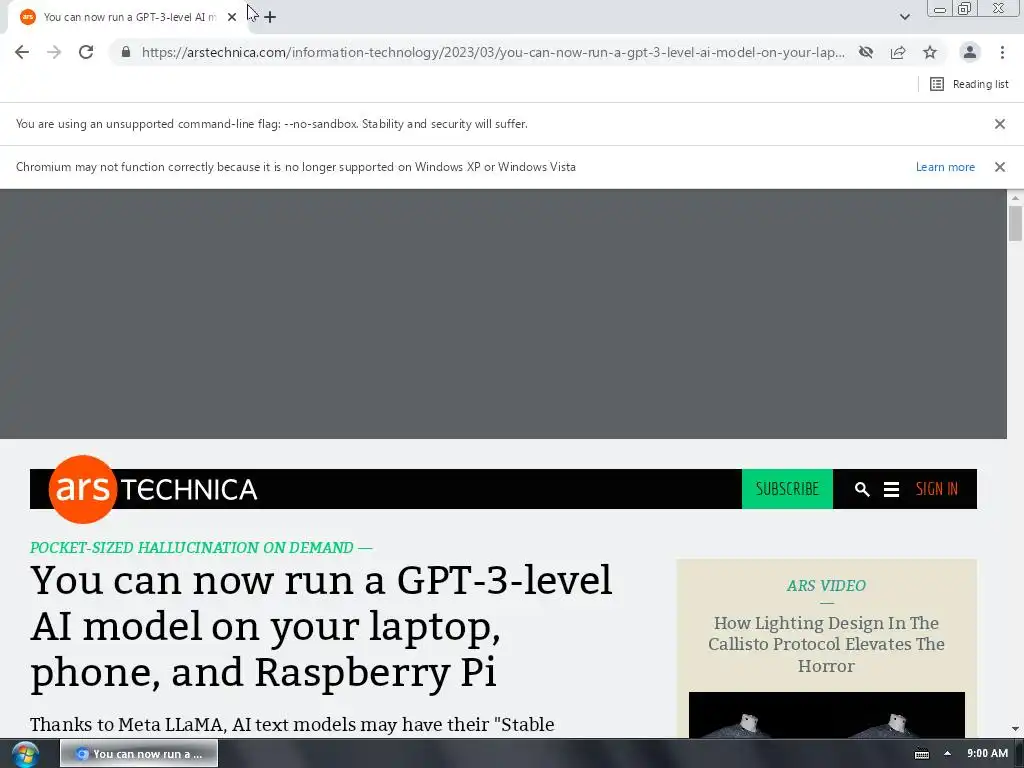Click the page vertical scrollbar thumb
1024x768 pixels.
click(x=1015, y=223)
